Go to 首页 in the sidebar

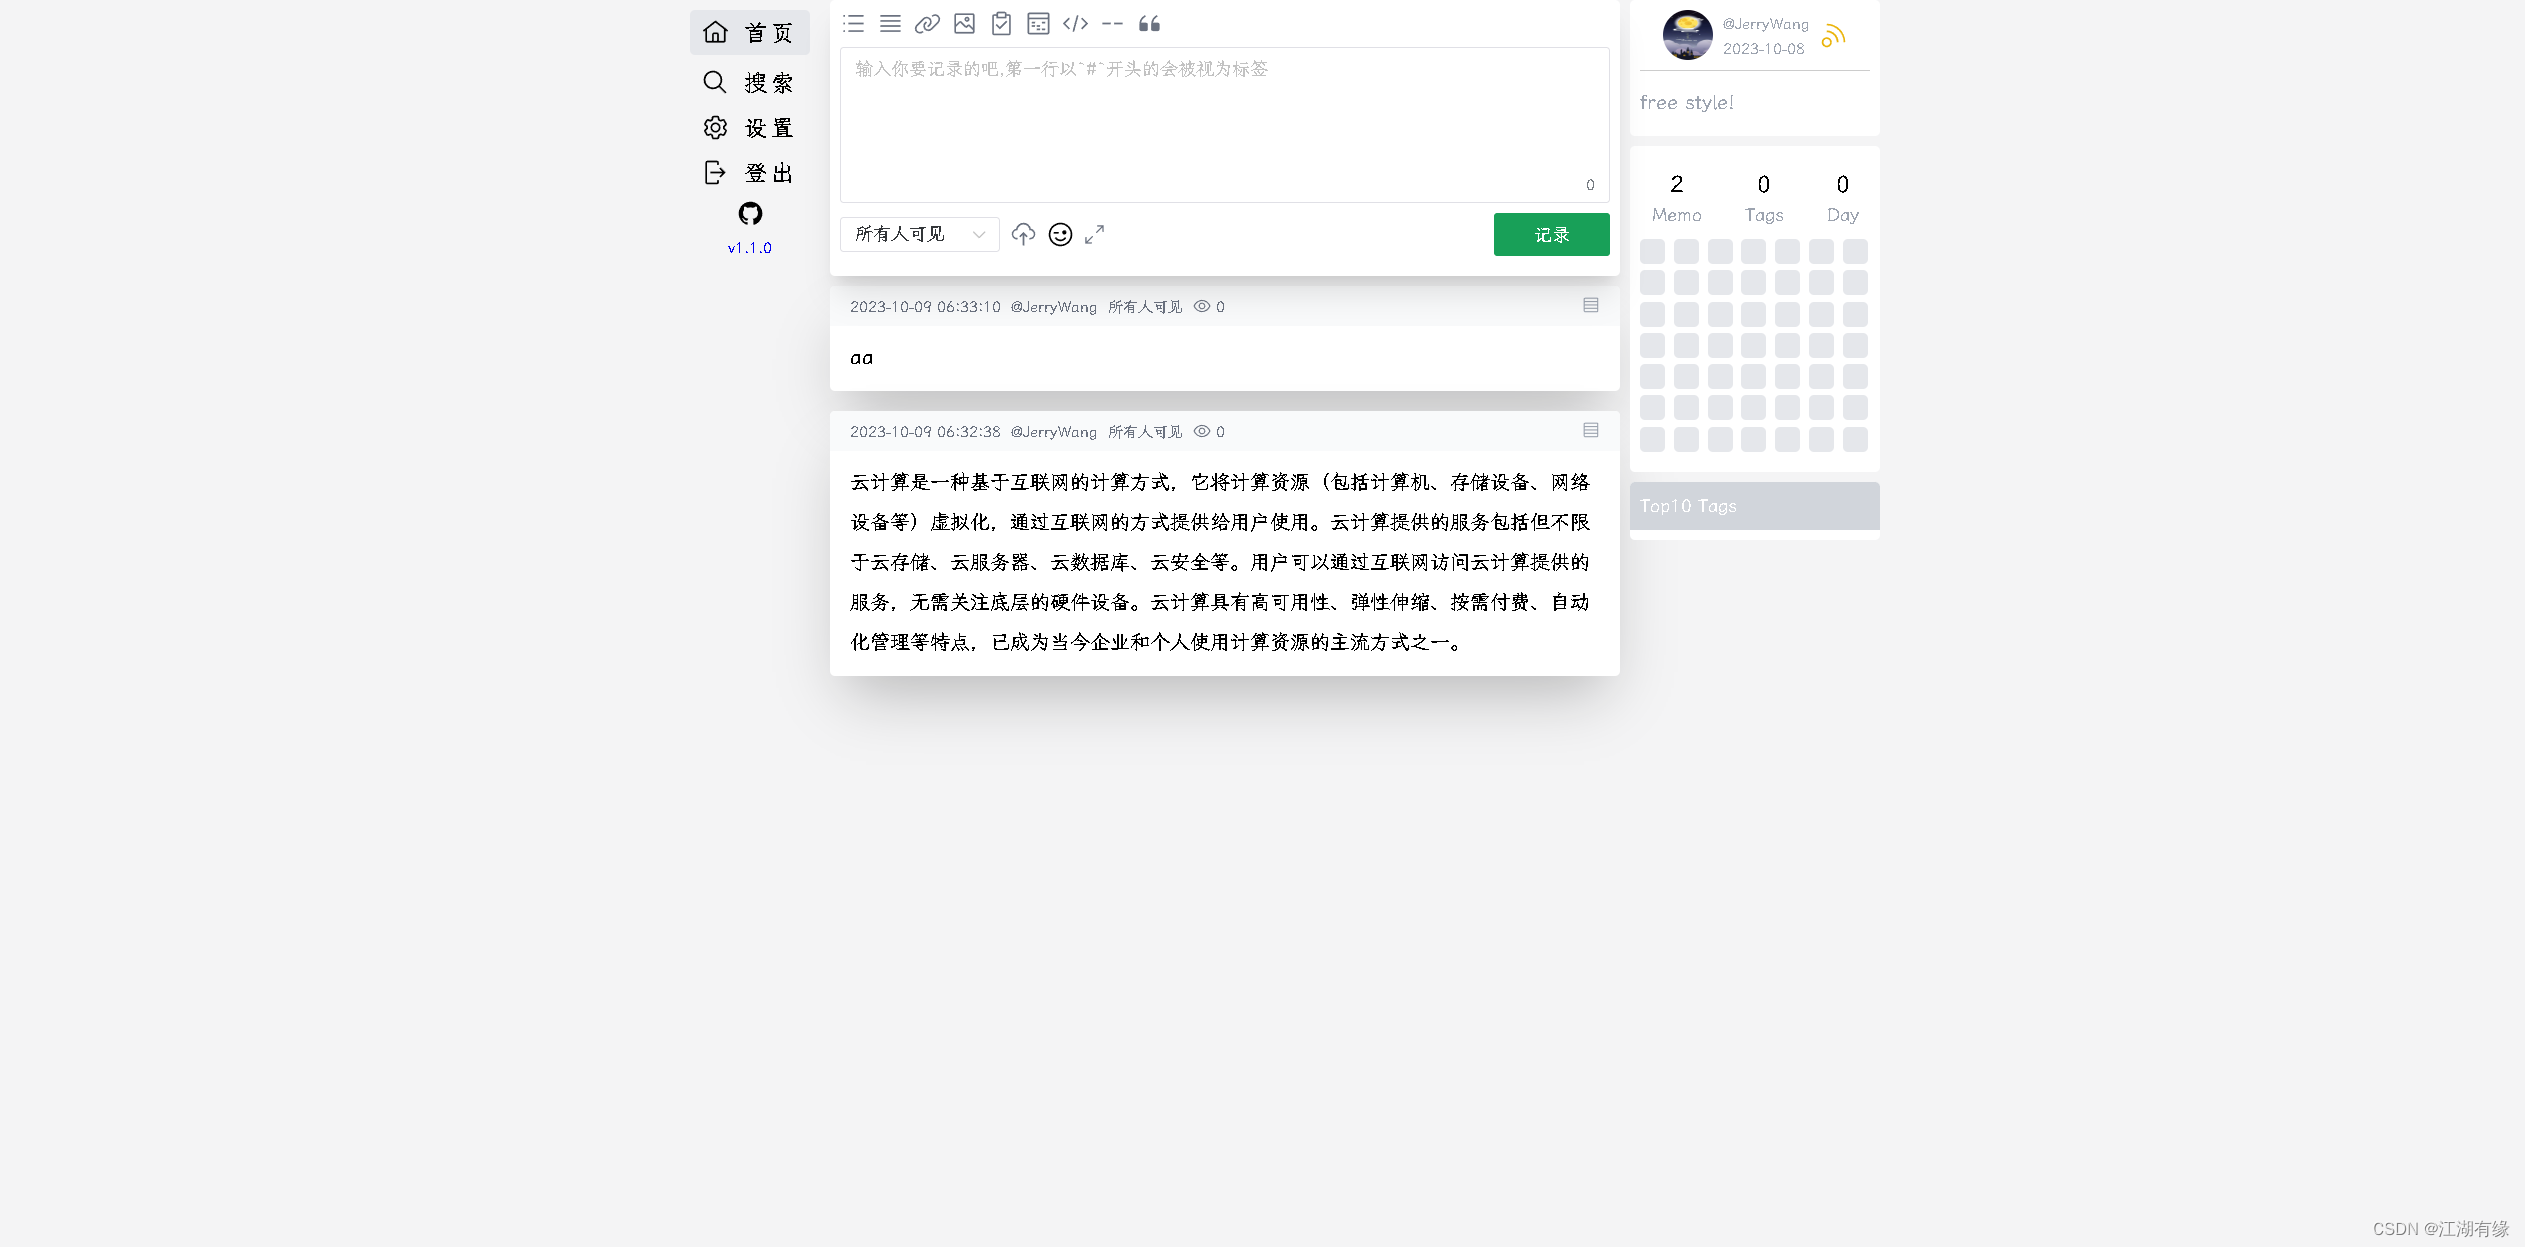tap(750, 32)
